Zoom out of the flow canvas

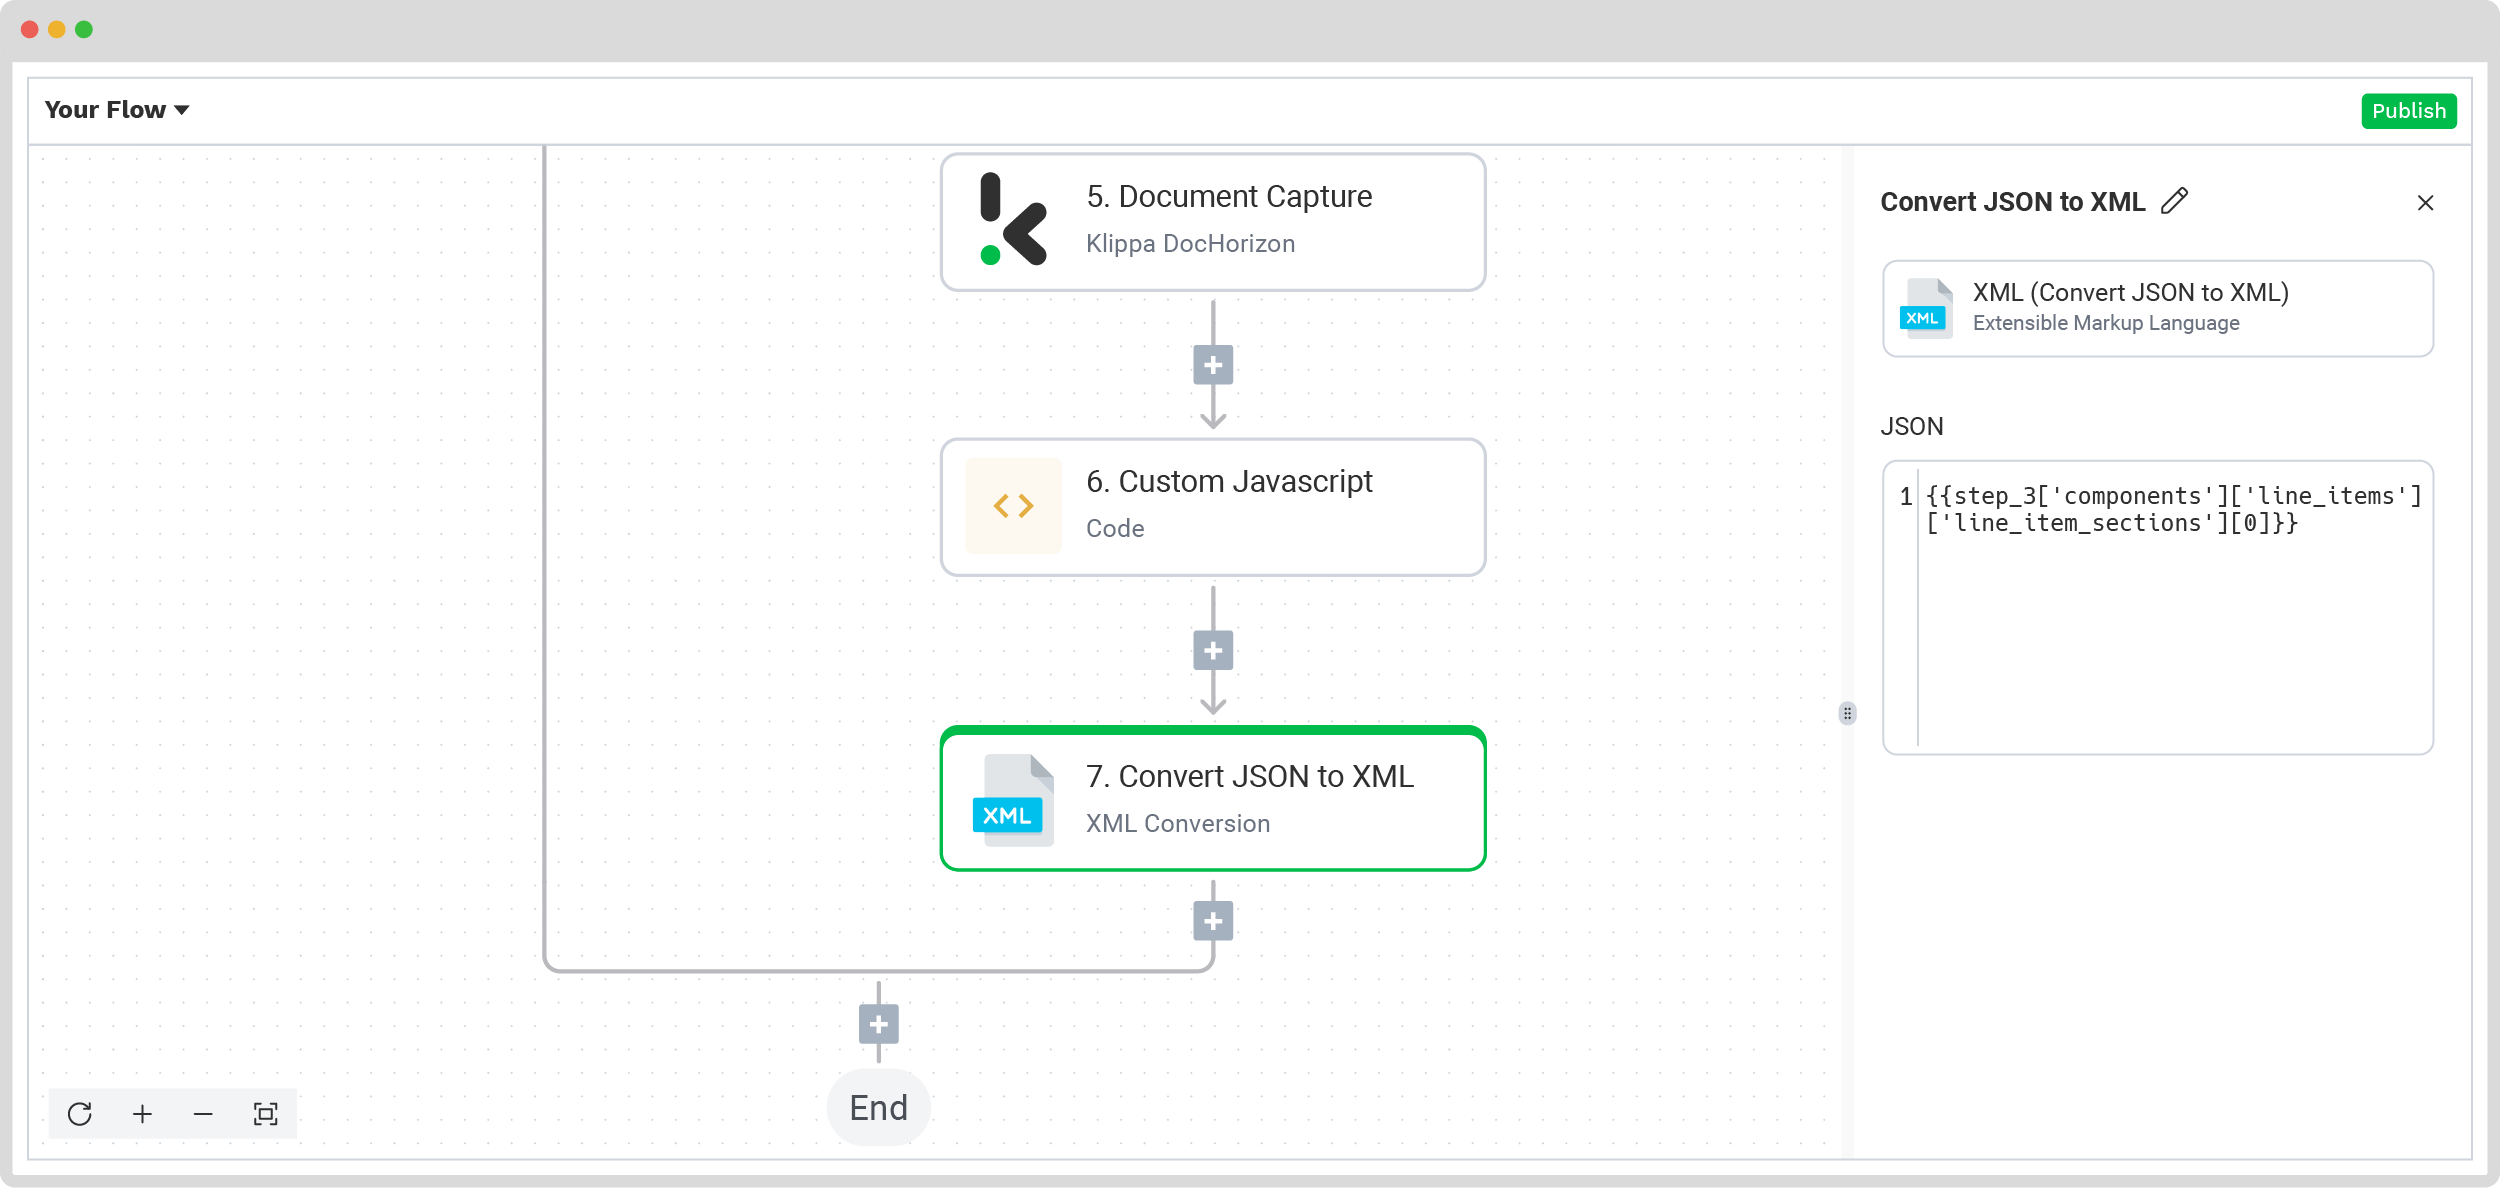pos(203,1114)
